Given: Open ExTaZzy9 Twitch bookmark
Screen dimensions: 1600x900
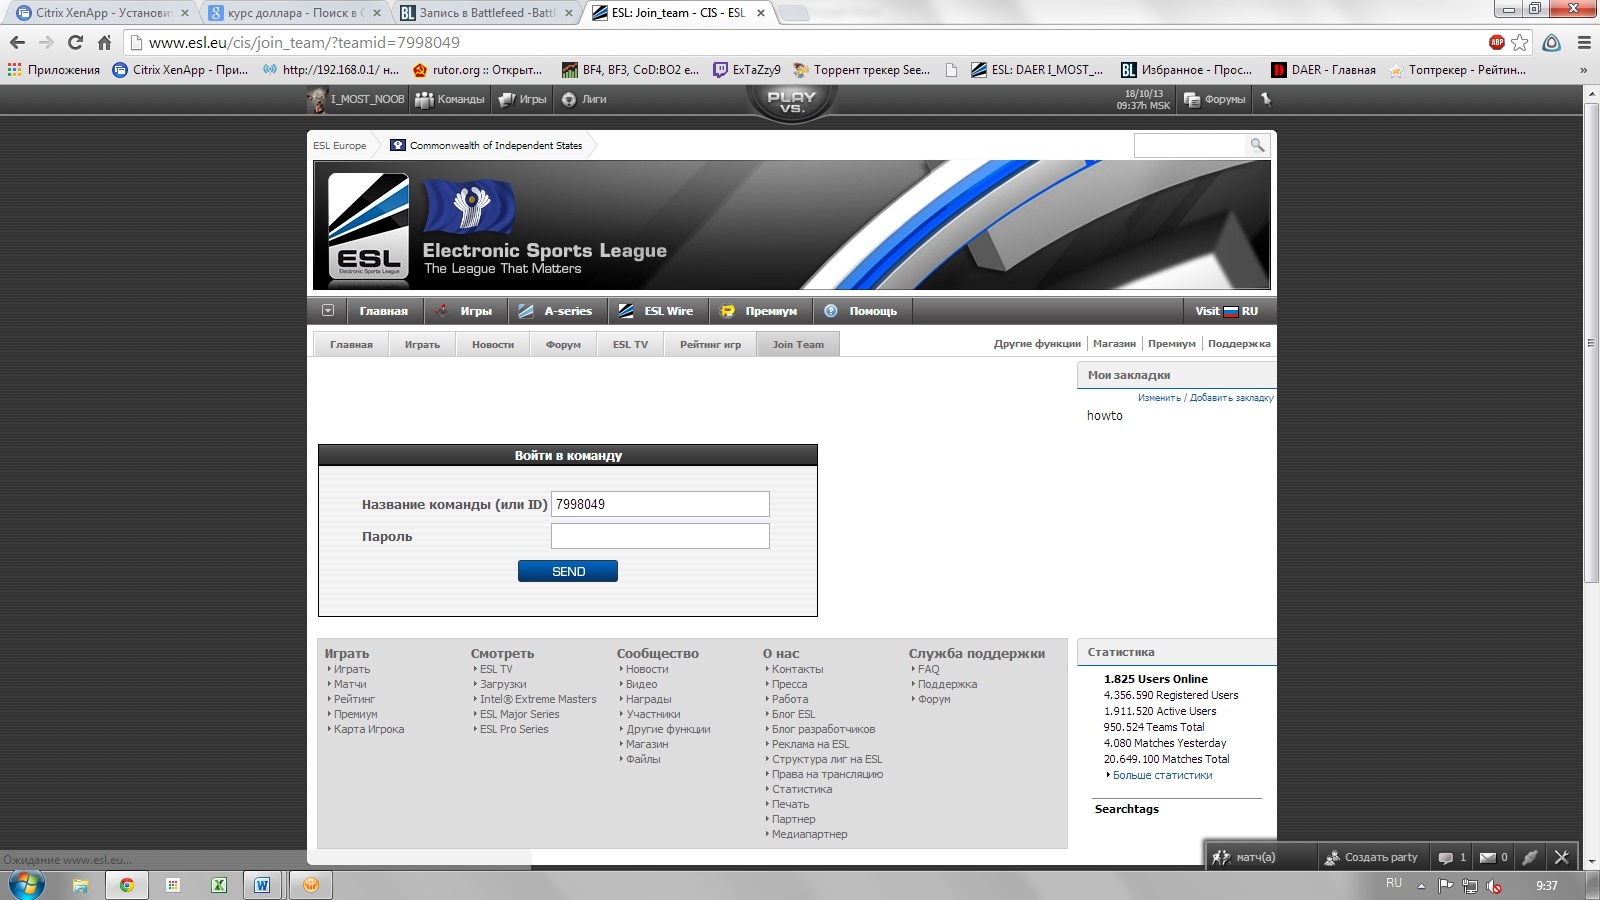Looking at the screenshot, I should point(746,70).
